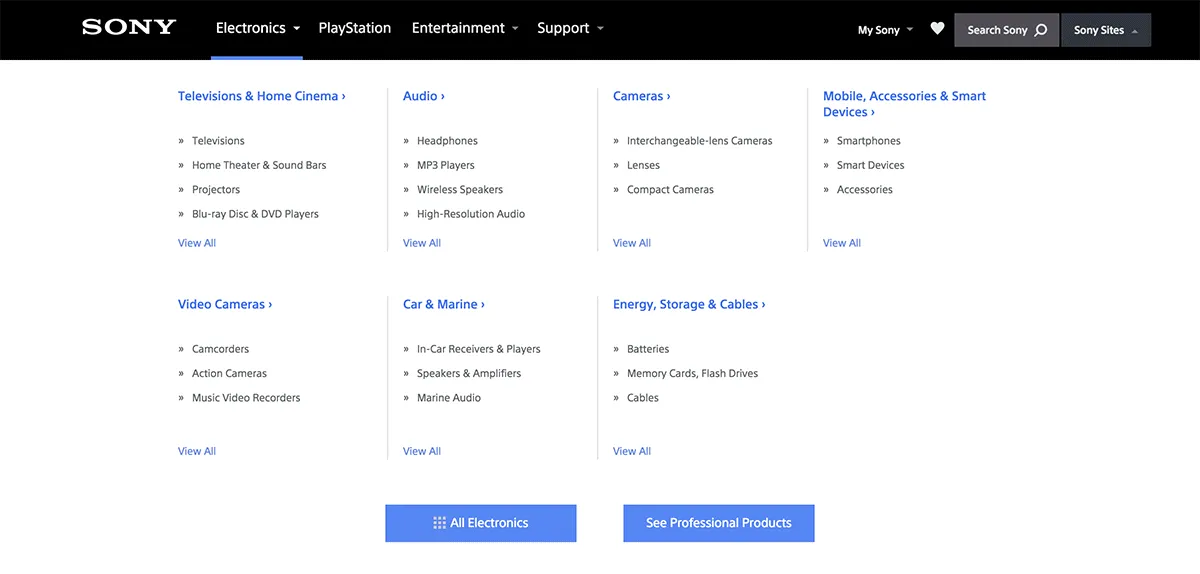This screenshot has width=1200, height=574.
Task: Click the Smartphones link
Action: pos(868,141)
